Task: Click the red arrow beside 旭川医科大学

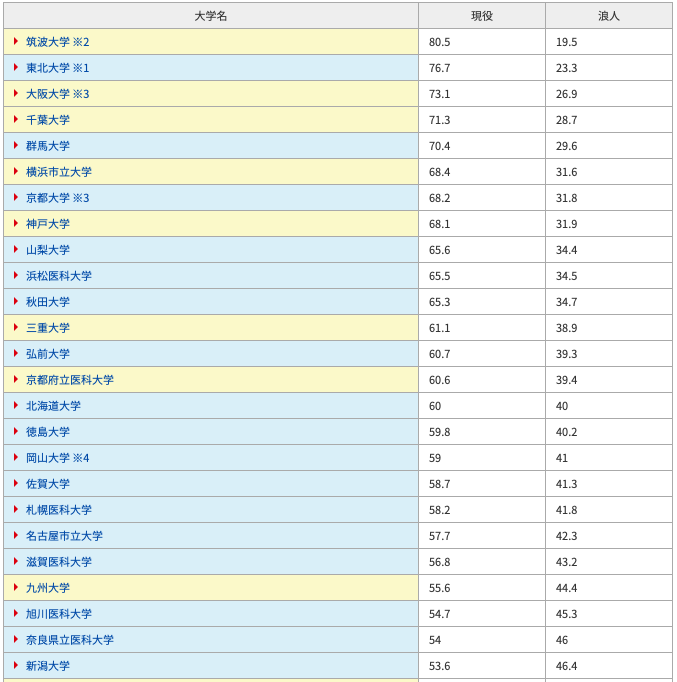Action: coord(16,613)
